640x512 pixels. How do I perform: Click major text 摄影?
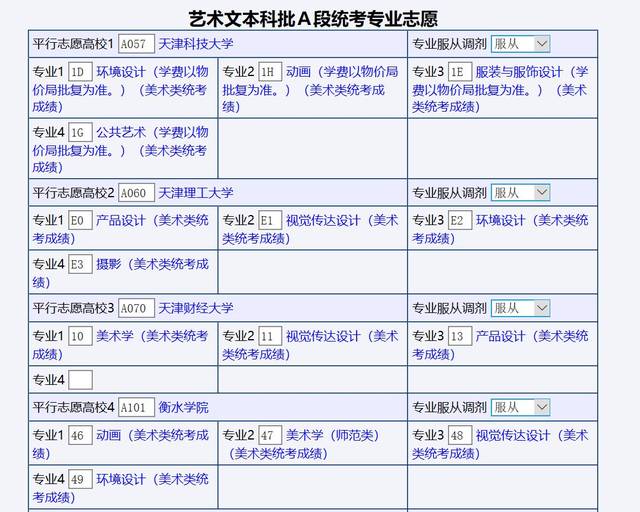(109, 265)
